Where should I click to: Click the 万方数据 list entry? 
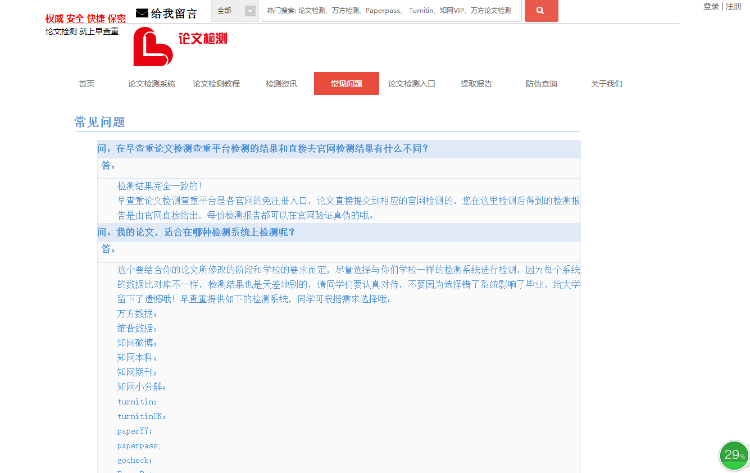[x=137, y=314]
